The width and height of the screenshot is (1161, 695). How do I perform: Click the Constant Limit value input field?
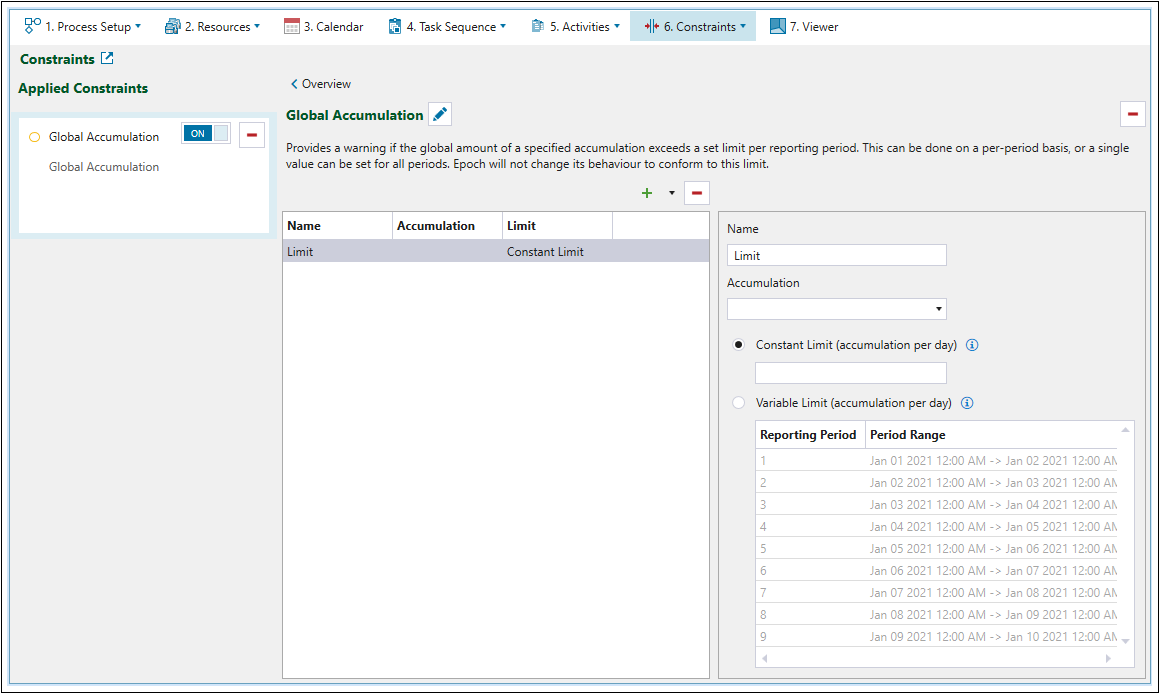point(850,373)
